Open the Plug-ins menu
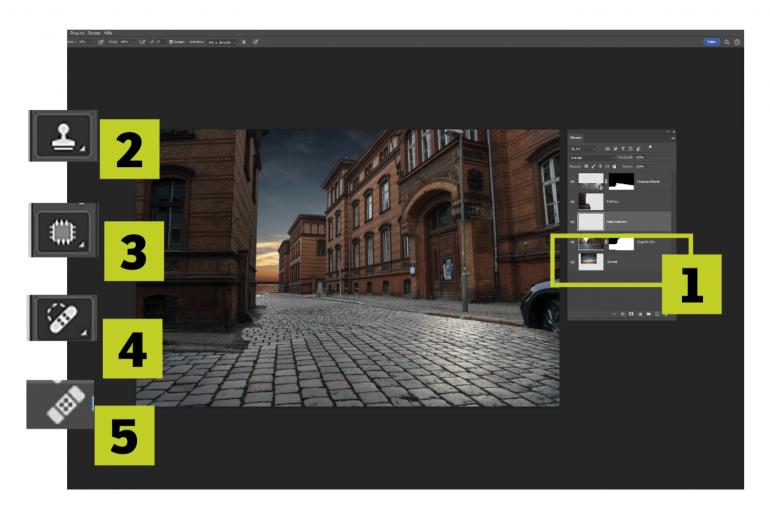 pos(77,33)
